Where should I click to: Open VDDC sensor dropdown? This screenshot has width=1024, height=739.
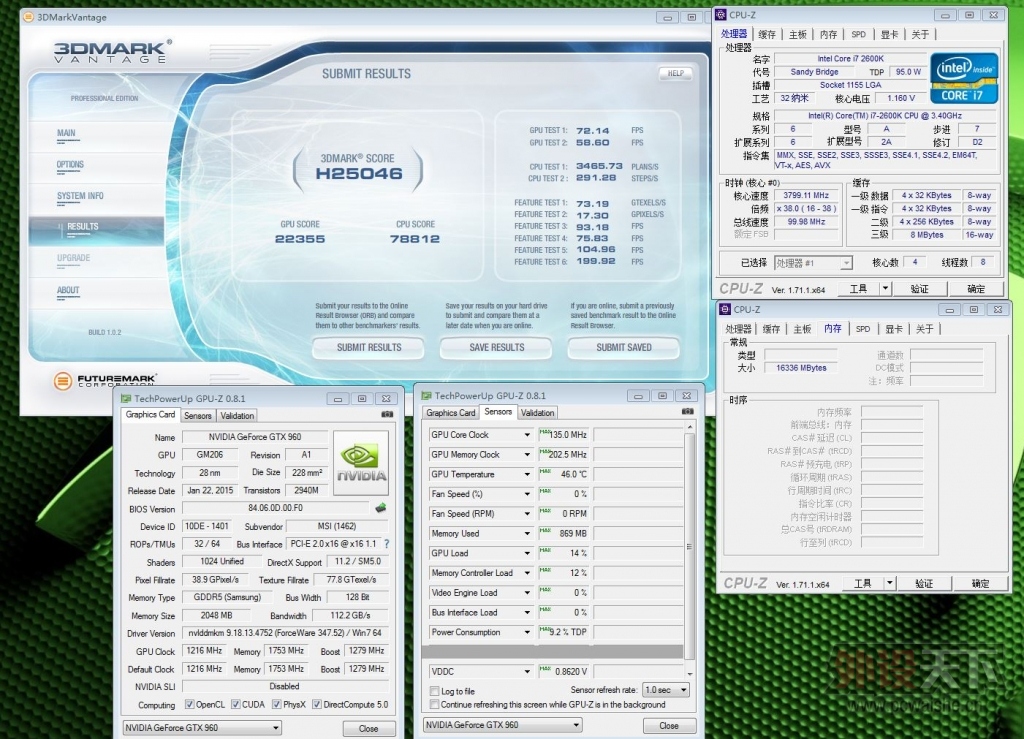(x=527, y=671)
